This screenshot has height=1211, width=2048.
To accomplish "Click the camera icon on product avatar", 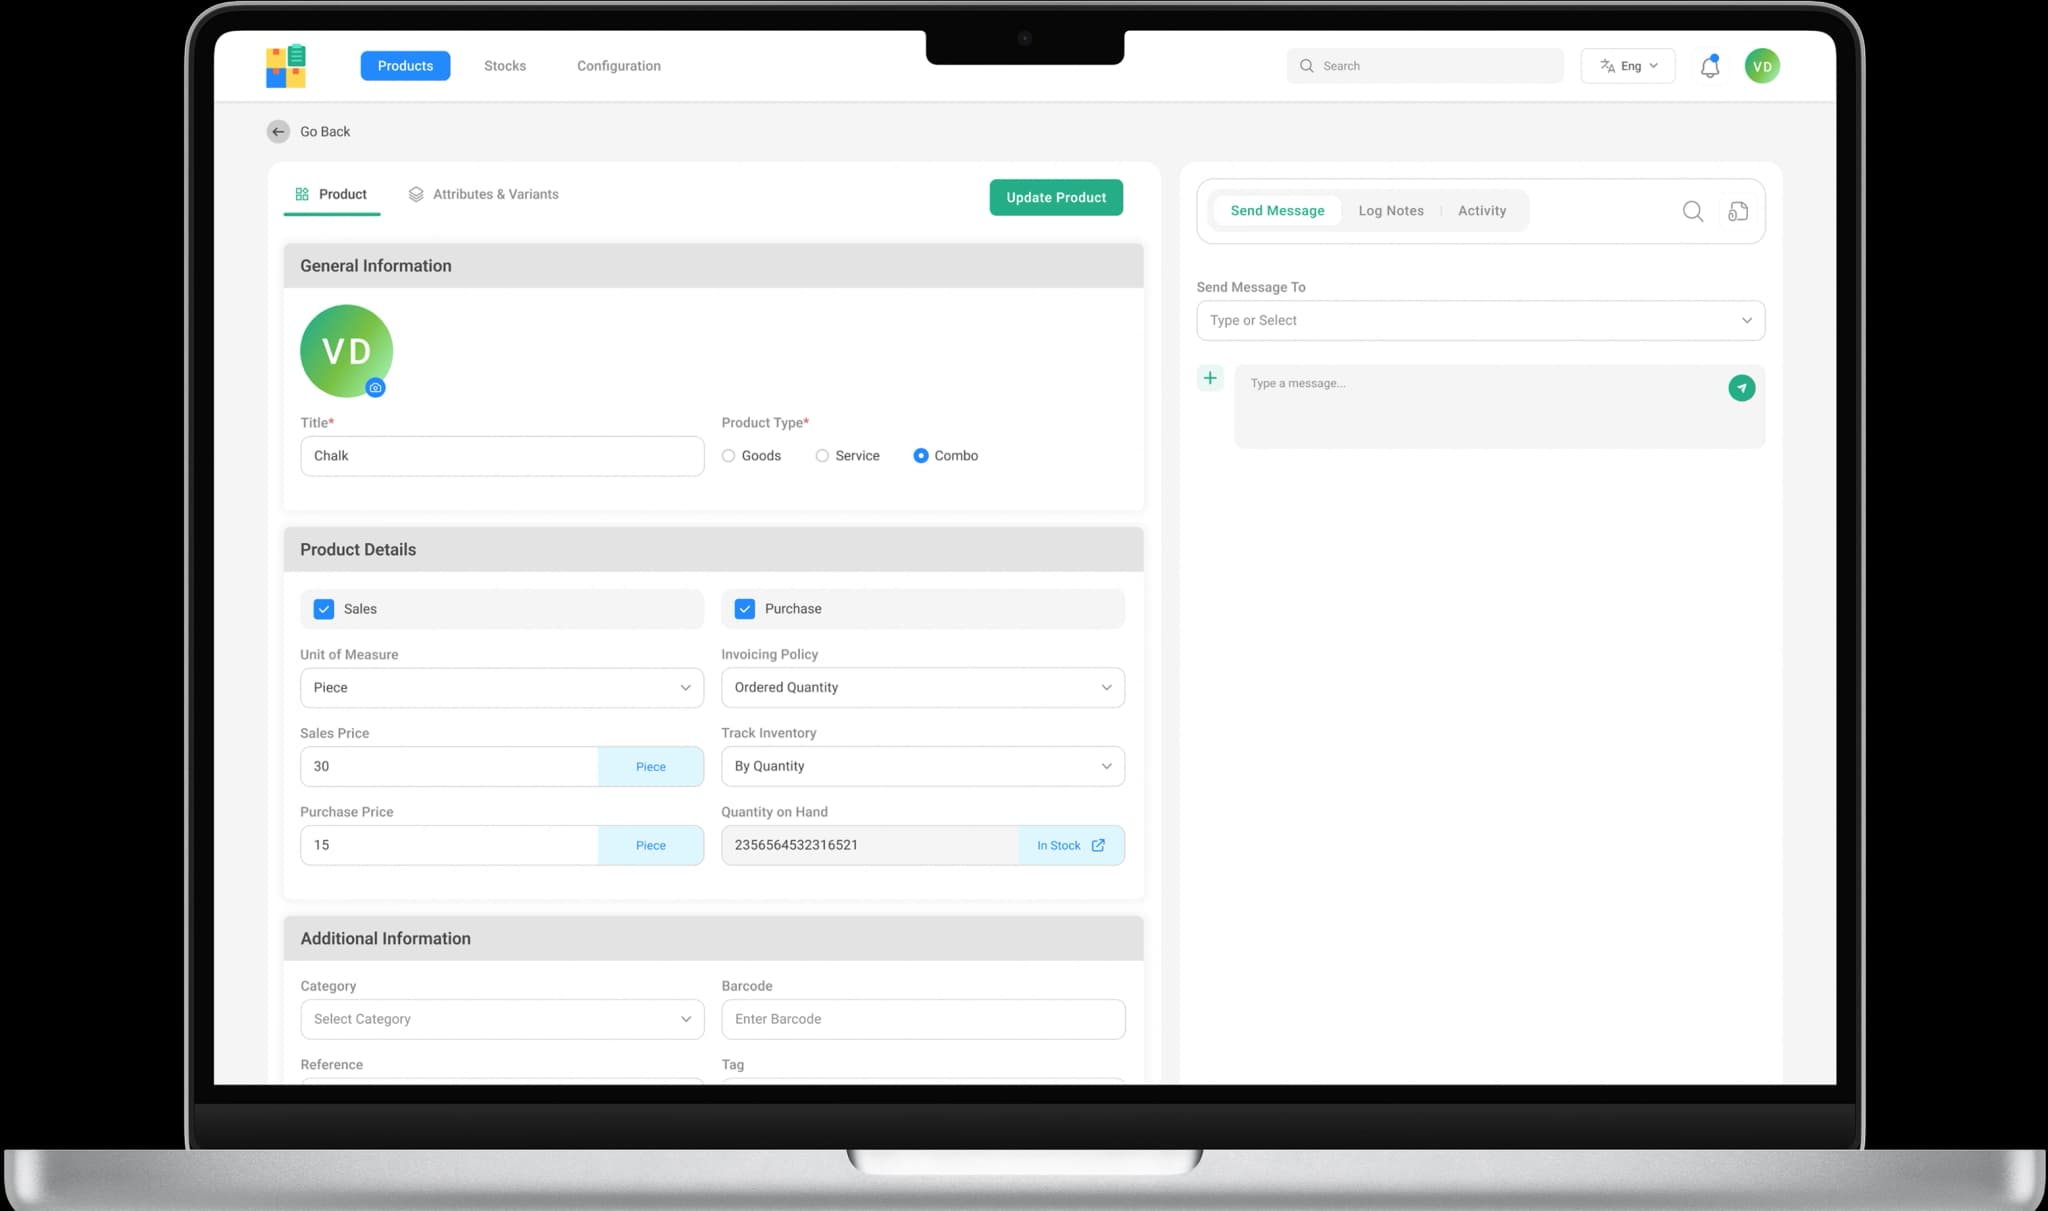I will pos(376,388).
